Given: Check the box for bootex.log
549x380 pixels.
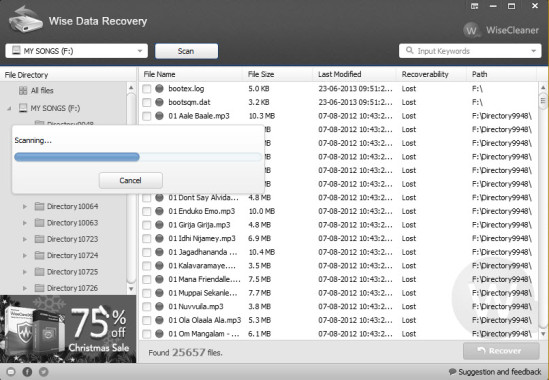Looking at the screenshot, I should (147, 89).
